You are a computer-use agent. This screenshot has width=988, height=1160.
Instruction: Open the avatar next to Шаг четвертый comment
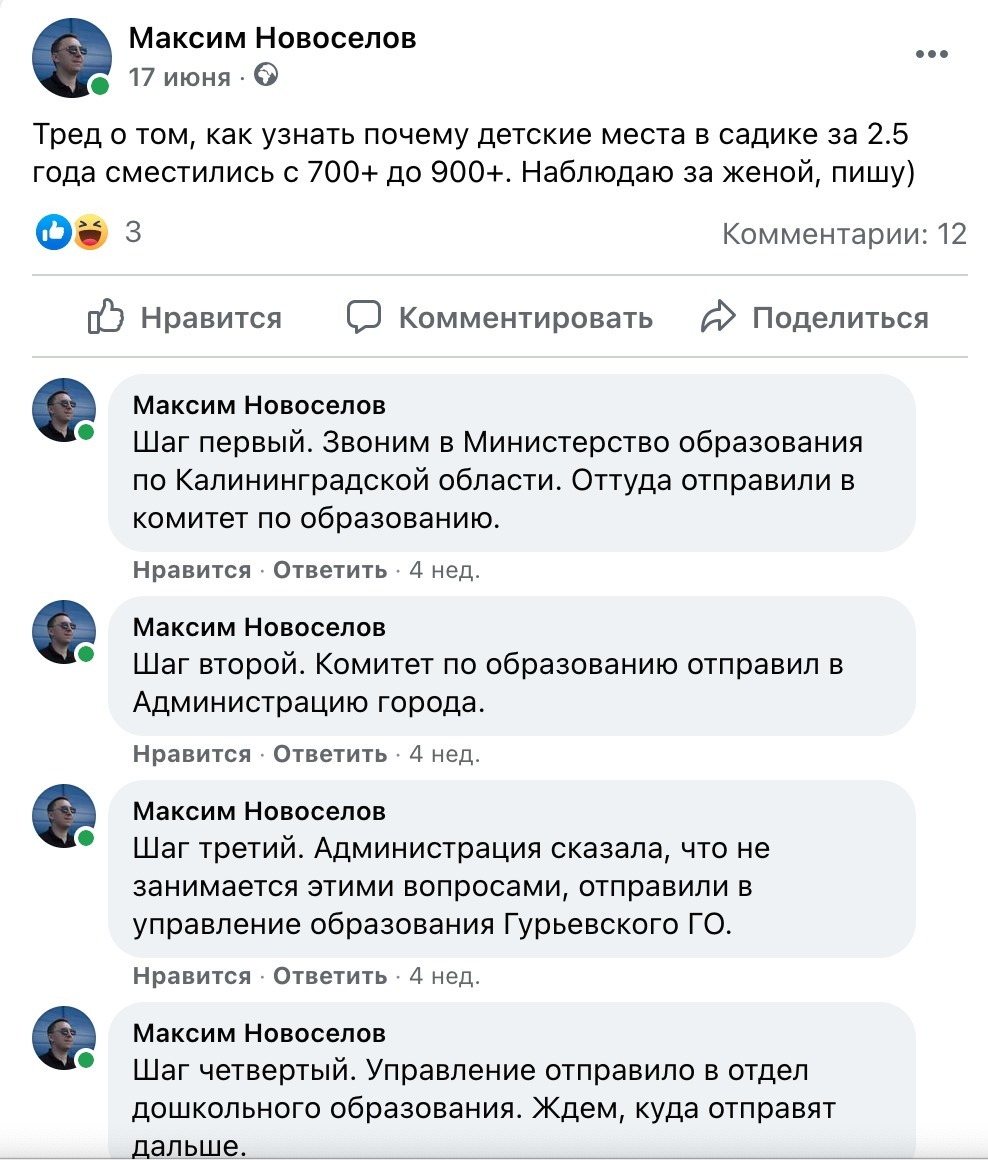(64, 1038)
